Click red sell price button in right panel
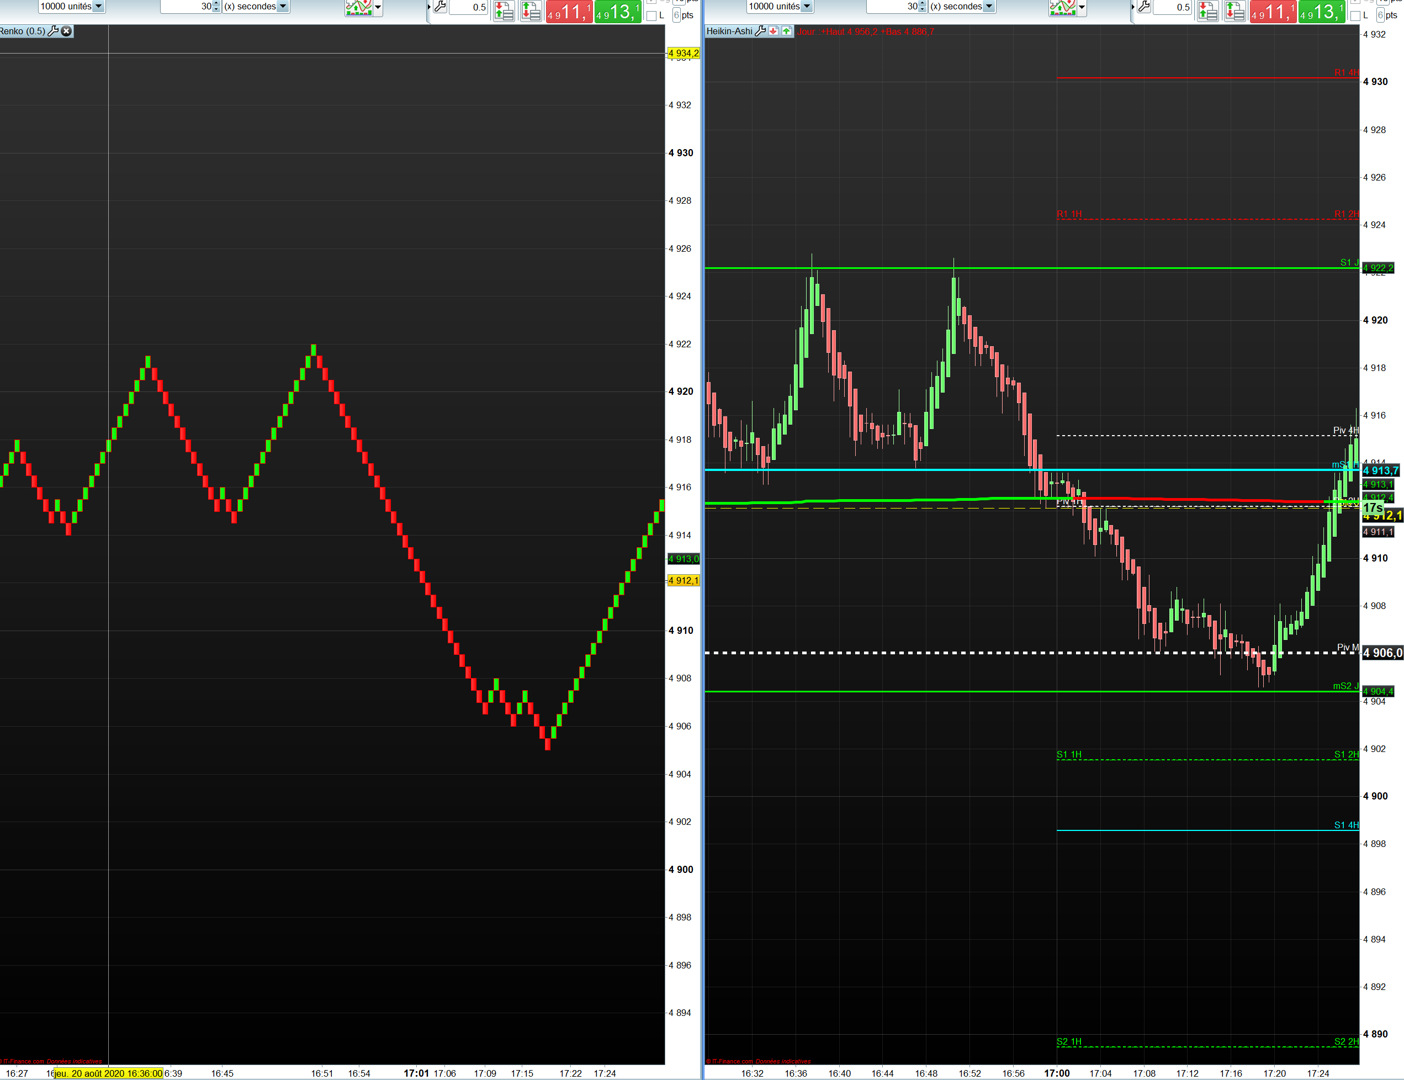This screenshot has height=1080, width=1404. [x=1272, y=11]
